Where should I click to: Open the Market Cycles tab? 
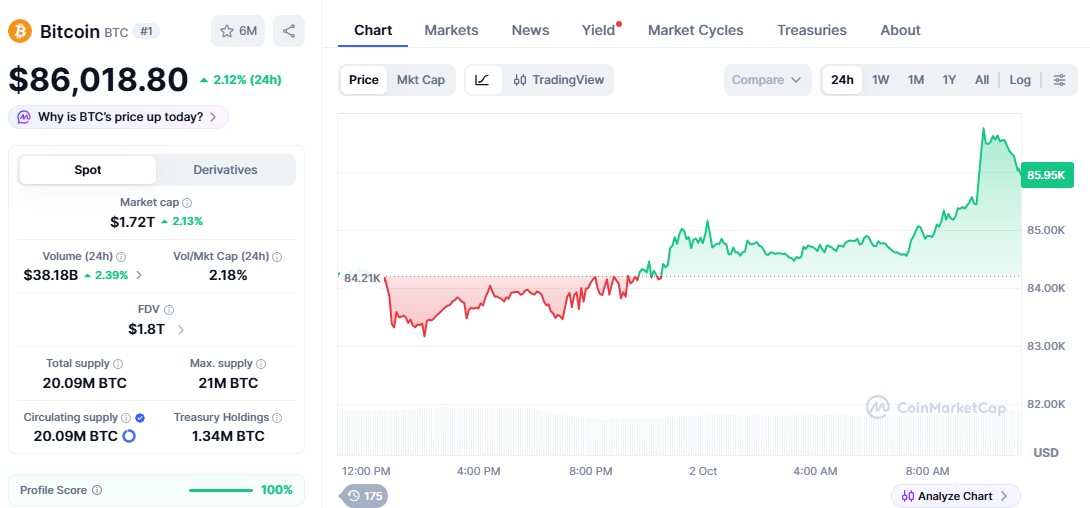(696, 30)
